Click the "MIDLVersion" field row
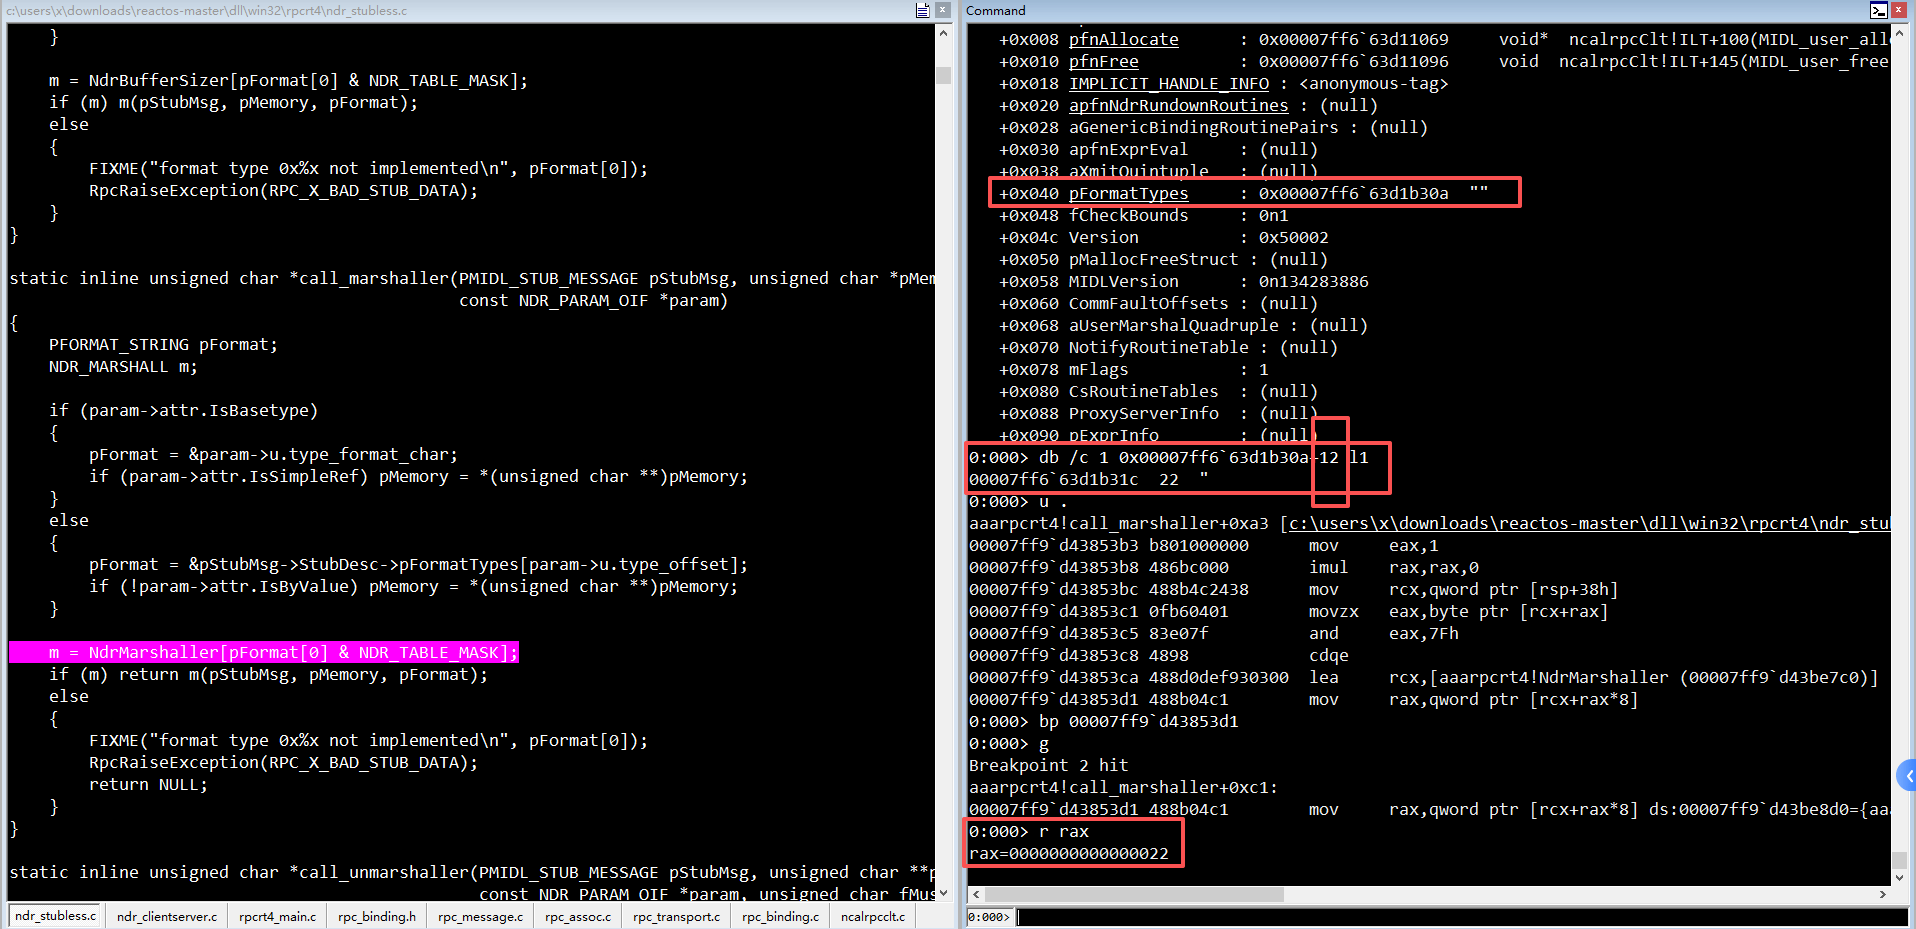 [1184, 281]
